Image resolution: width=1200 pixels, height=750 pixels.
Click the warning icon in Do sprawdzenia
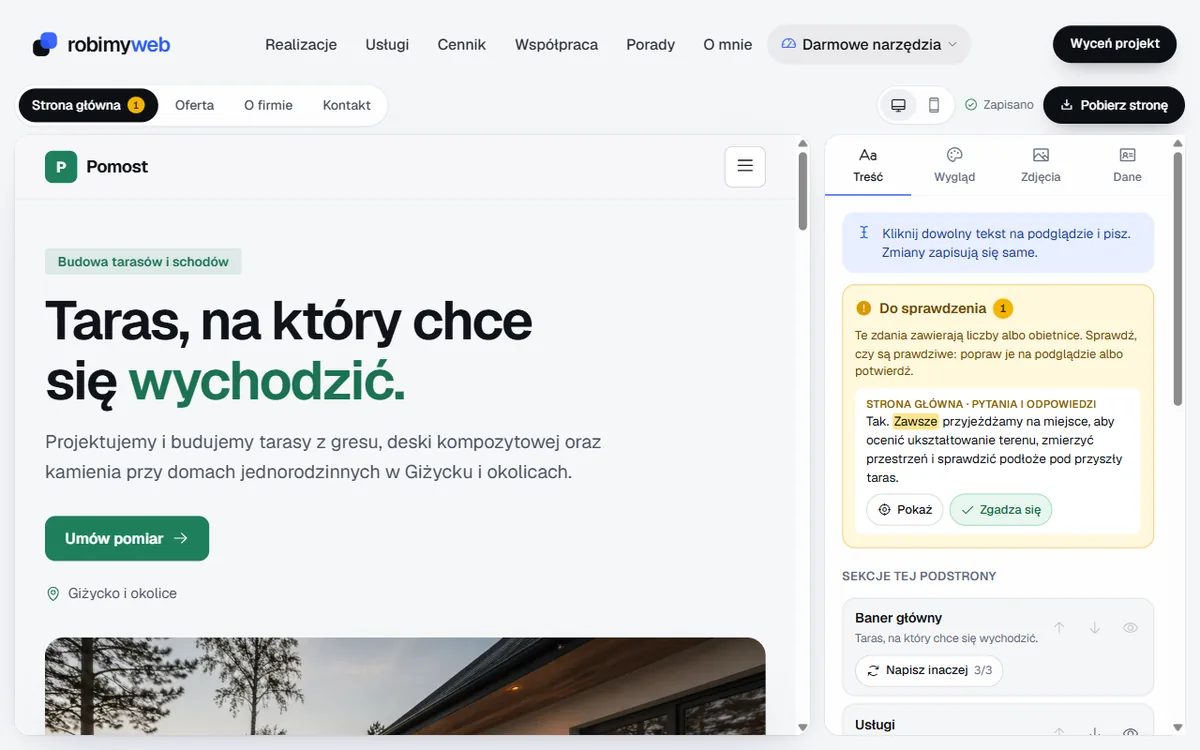(x=864, y=308)
